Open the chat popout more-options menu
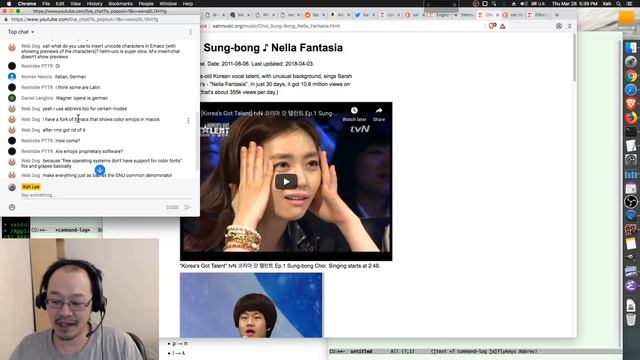640x360 pixels. click(x=190, y=32)
